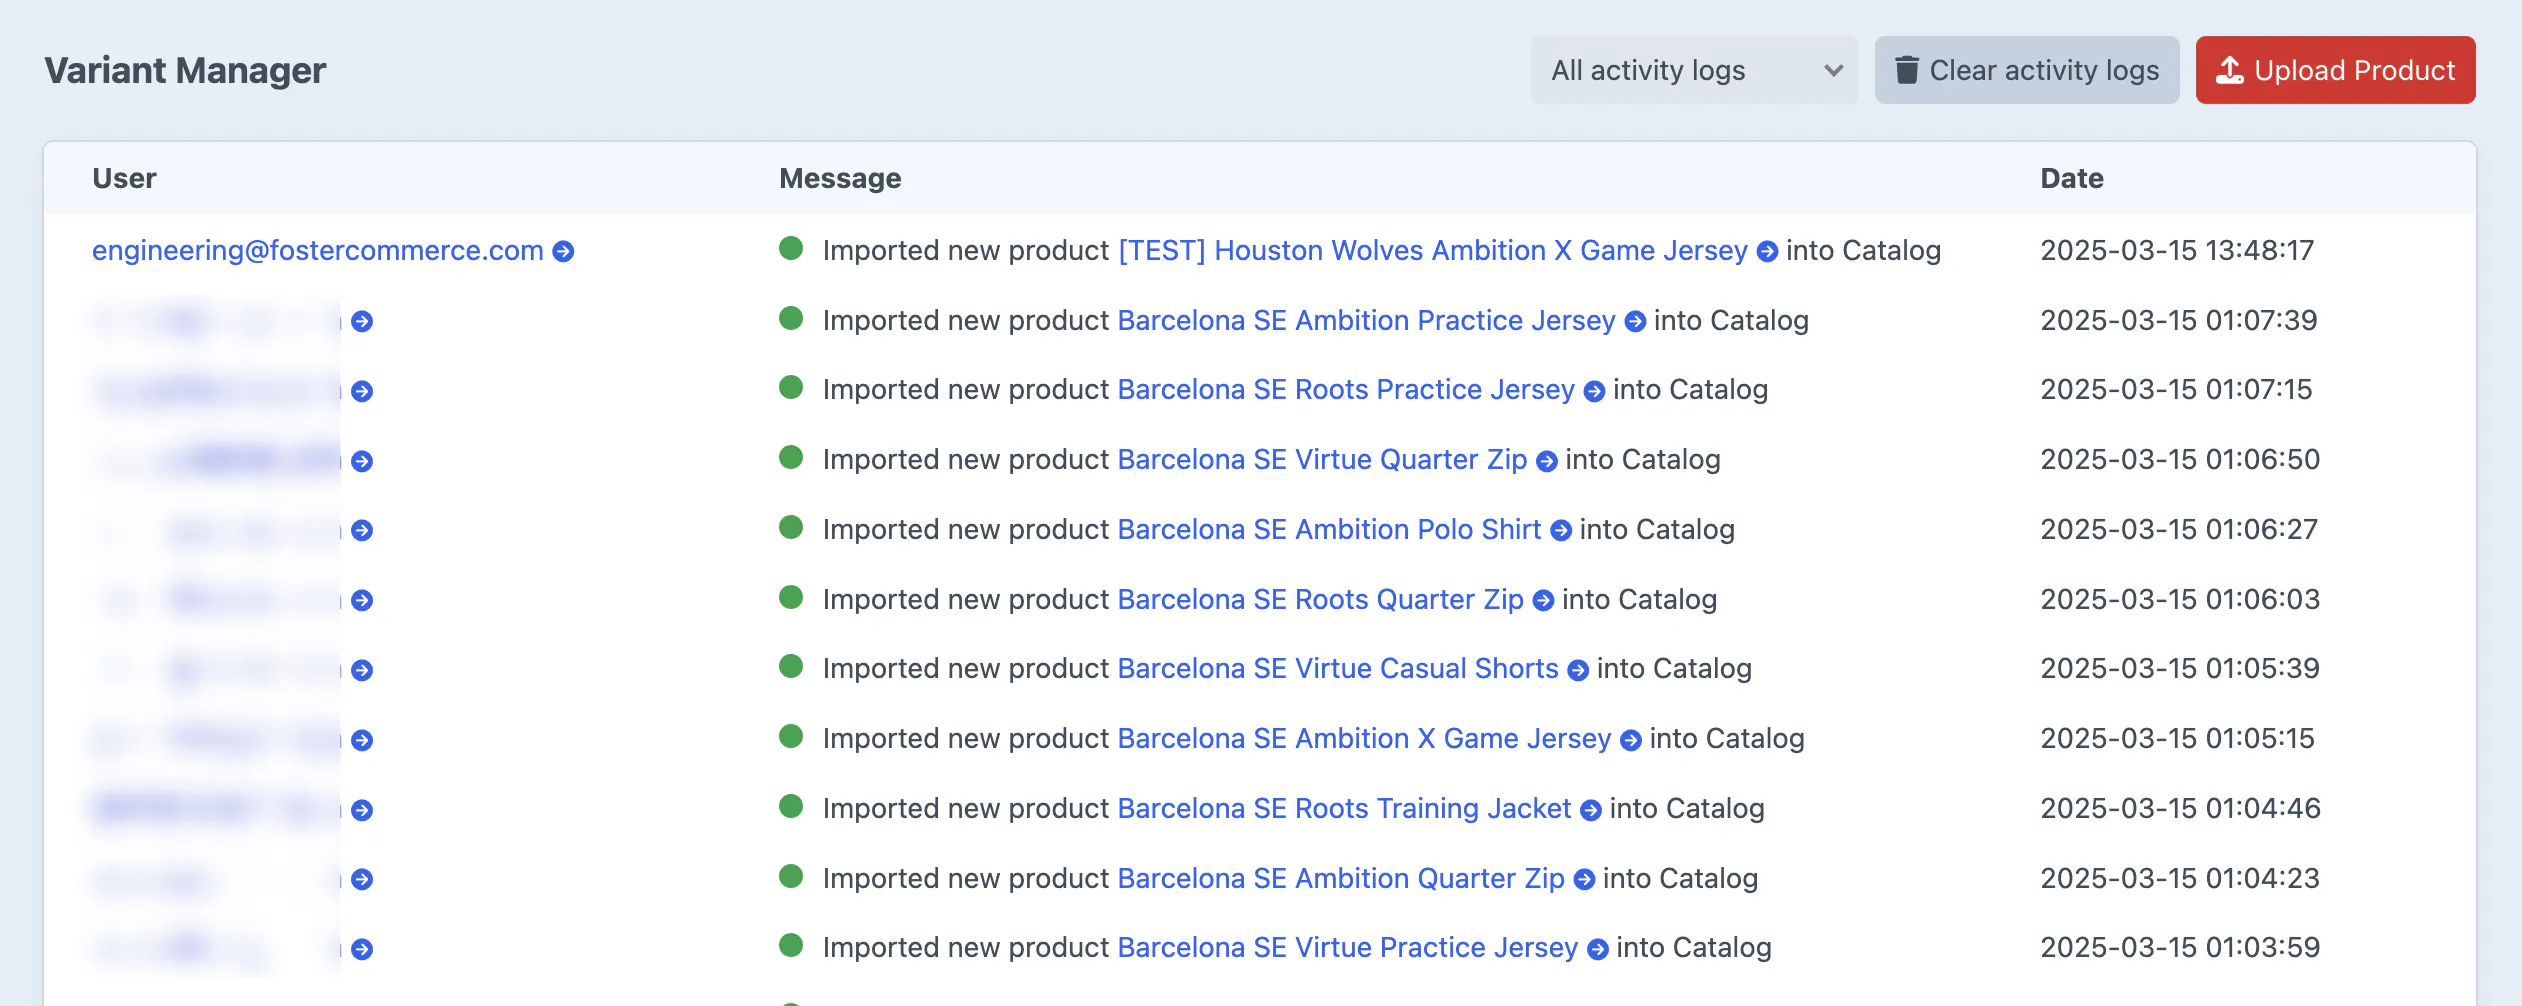This screenshot has height=1006, width=2522.
Task: Click arrow icon after Barcelona SE Virtue Casual Shorts
Action: [x=1578, y=670]
